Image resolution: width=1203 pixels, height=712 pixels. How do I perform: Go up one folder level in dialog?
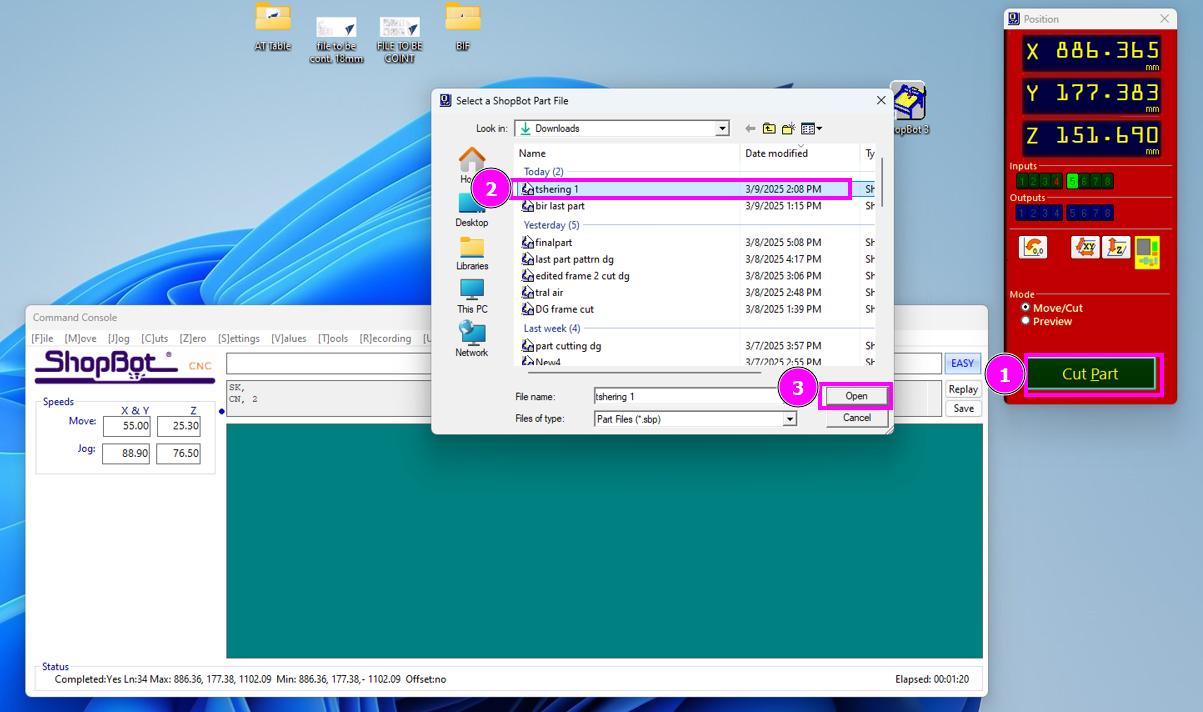click(x=769, y=128)
